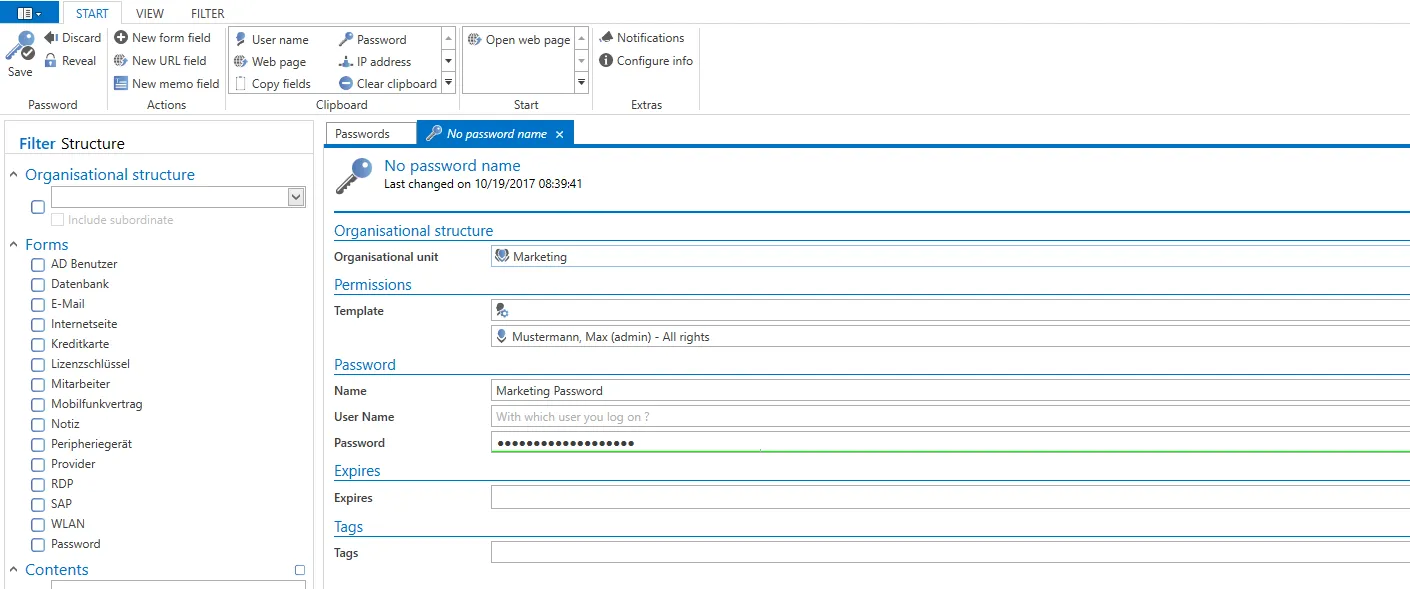Tick the Kreditkarte form checkbox
Screen dimensions: 1410x589
coord(38,345)
